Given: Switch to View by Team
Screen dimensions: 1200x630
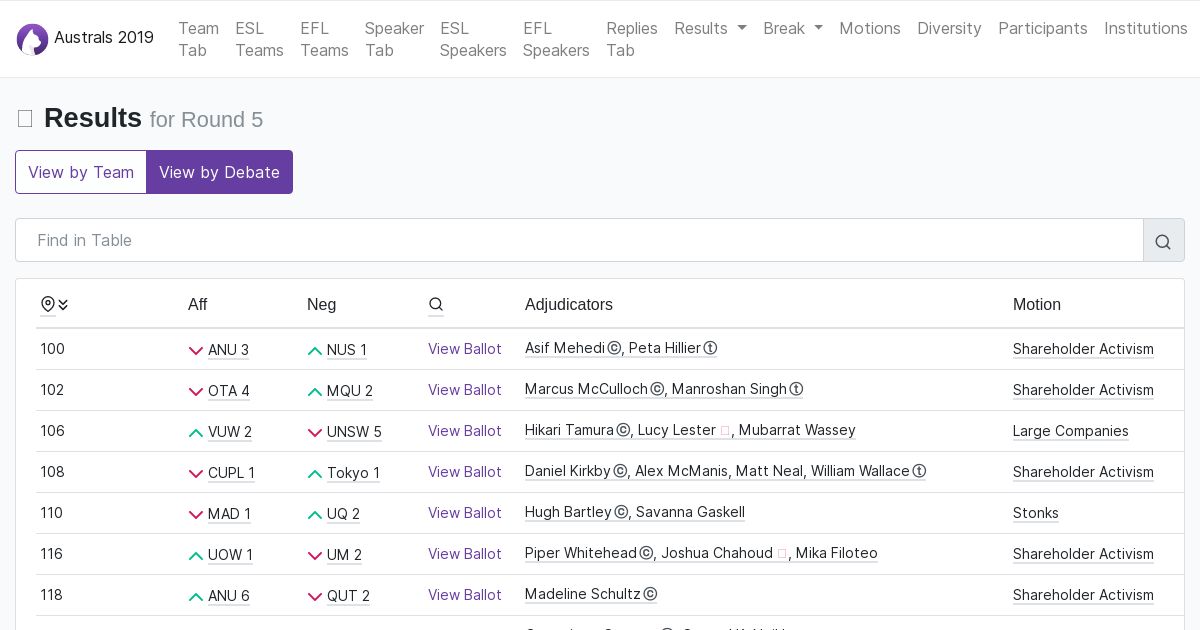Looking at the screenshot, I should pos(81,172).
